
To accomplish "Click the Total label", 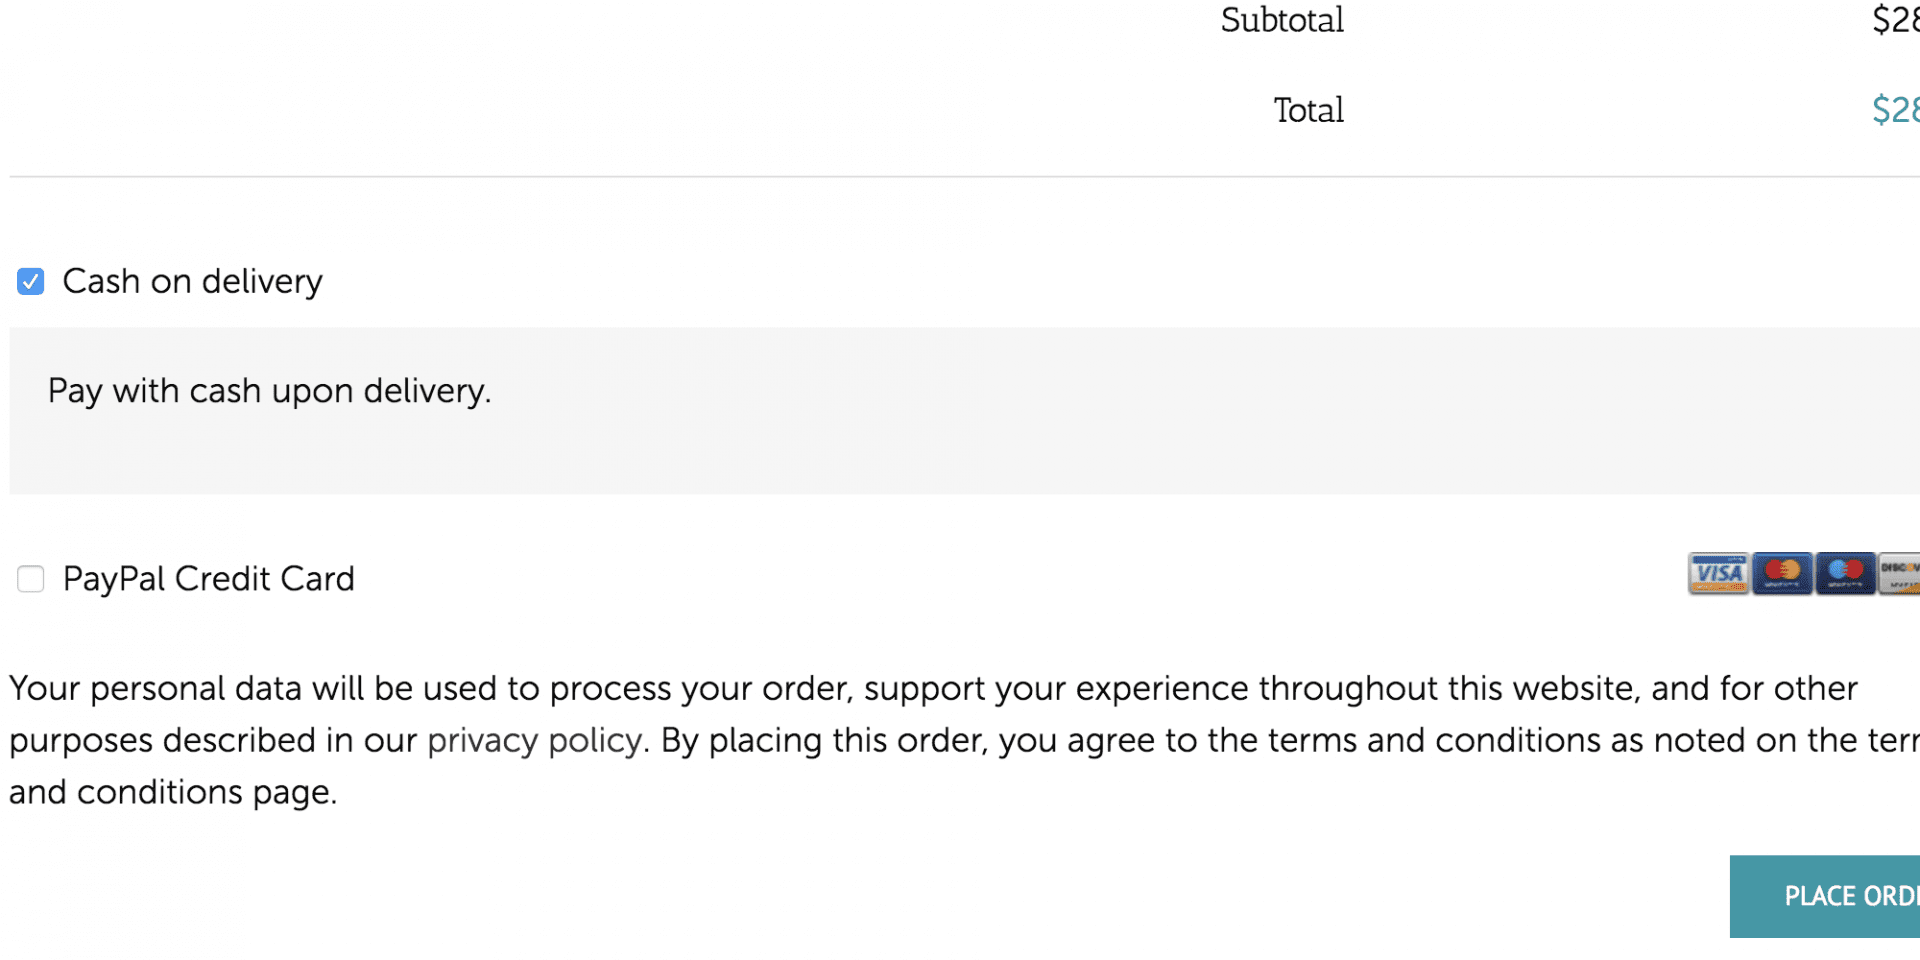I will [1308, 110].
